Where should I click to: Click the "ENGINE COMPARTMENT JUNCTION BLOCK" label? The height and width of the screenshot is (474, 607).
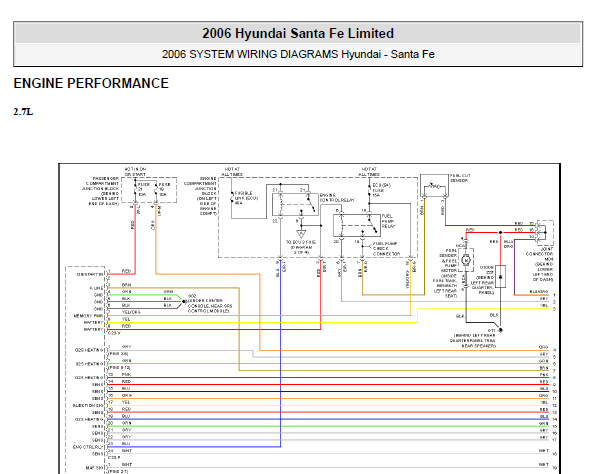pos(201,186)
